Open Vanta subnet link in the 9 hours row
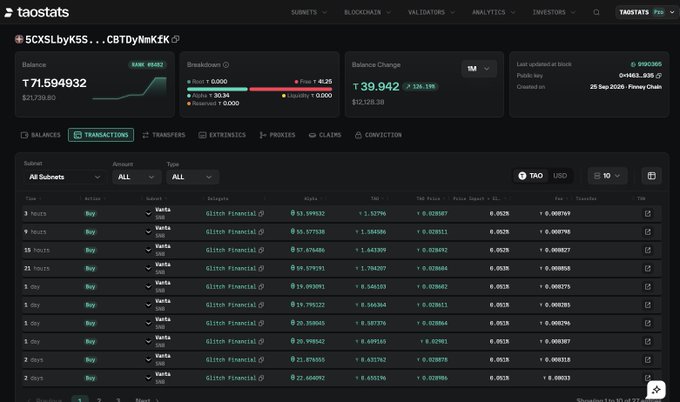 pos(163,228)
